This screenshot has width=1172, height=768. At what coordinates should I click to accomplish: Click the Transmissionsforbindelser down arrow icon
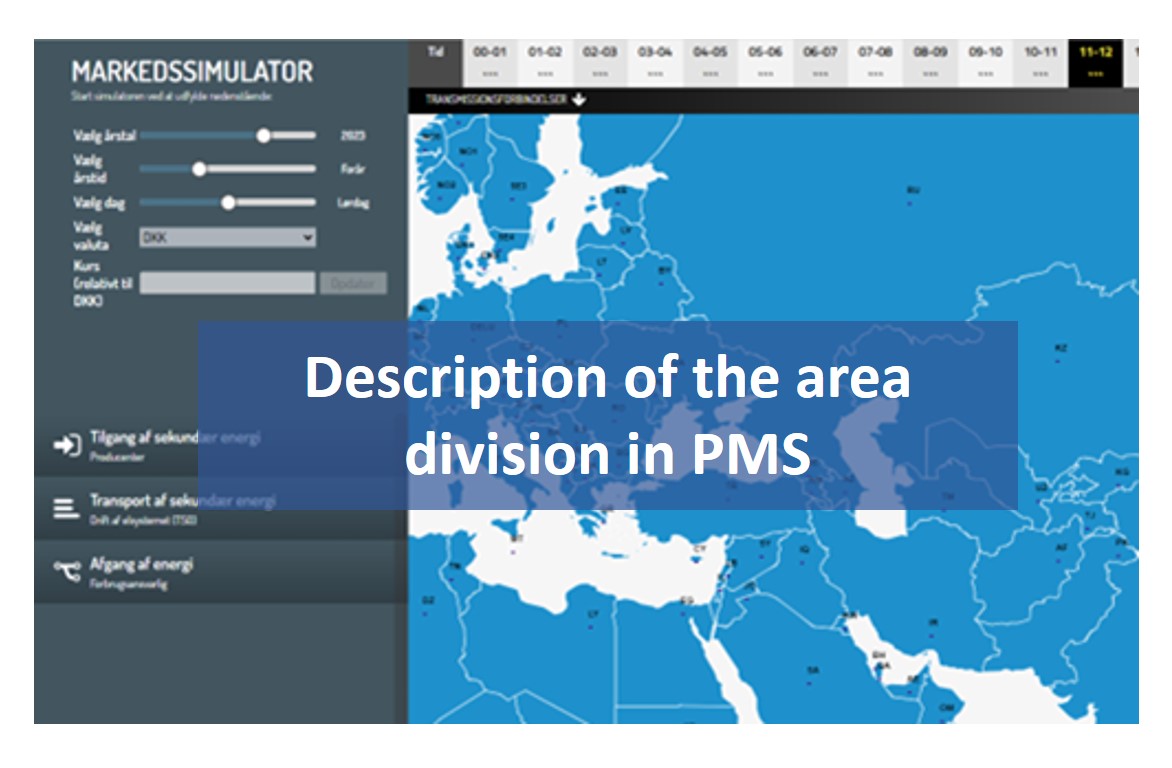coord(579,100)
